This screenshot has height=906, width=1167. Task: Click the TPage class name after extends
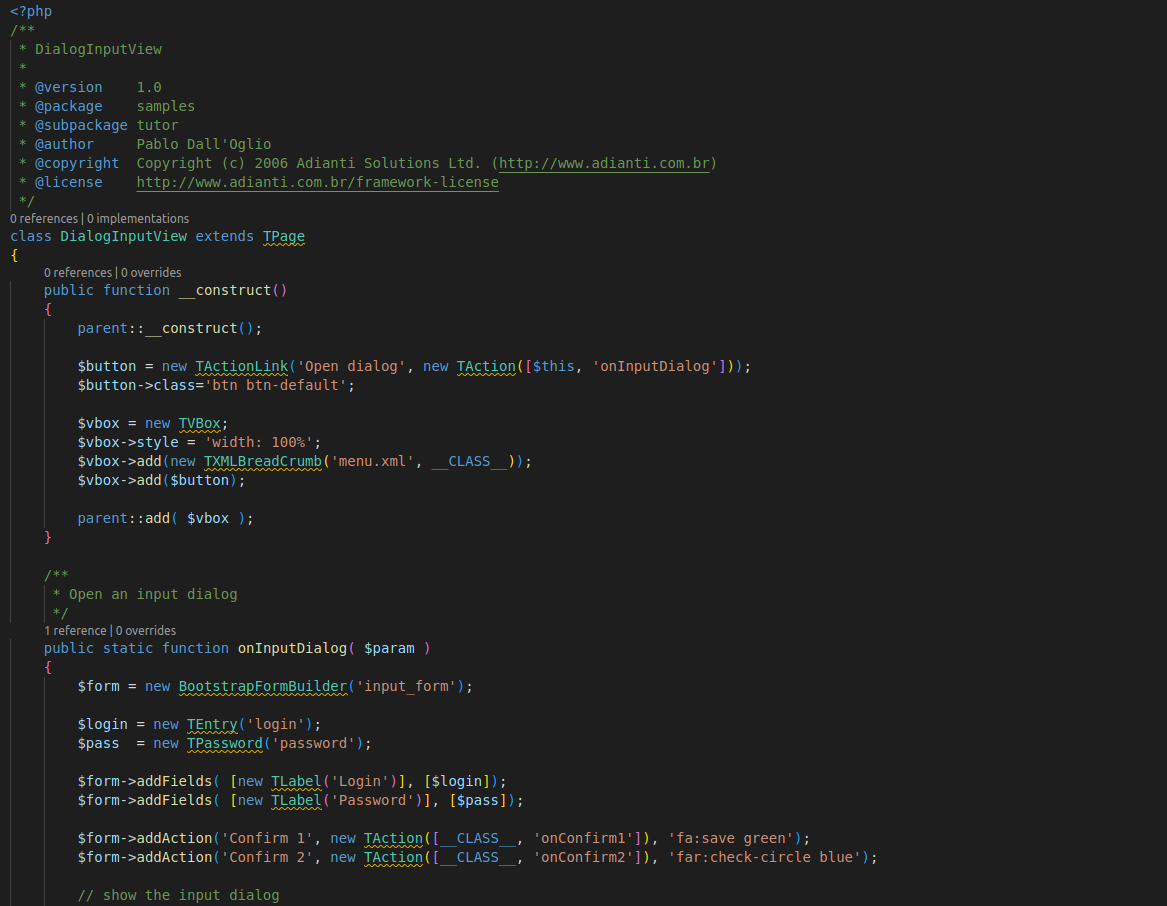click(283, 237)
